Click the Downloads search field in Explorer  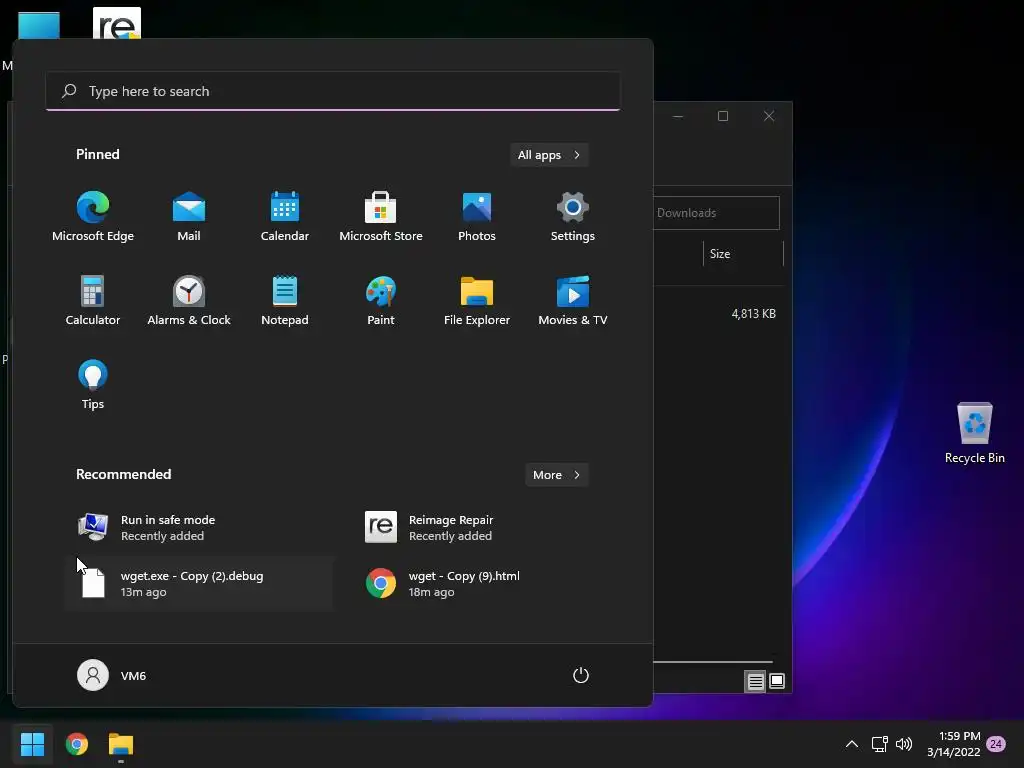(x=716, y=213)
